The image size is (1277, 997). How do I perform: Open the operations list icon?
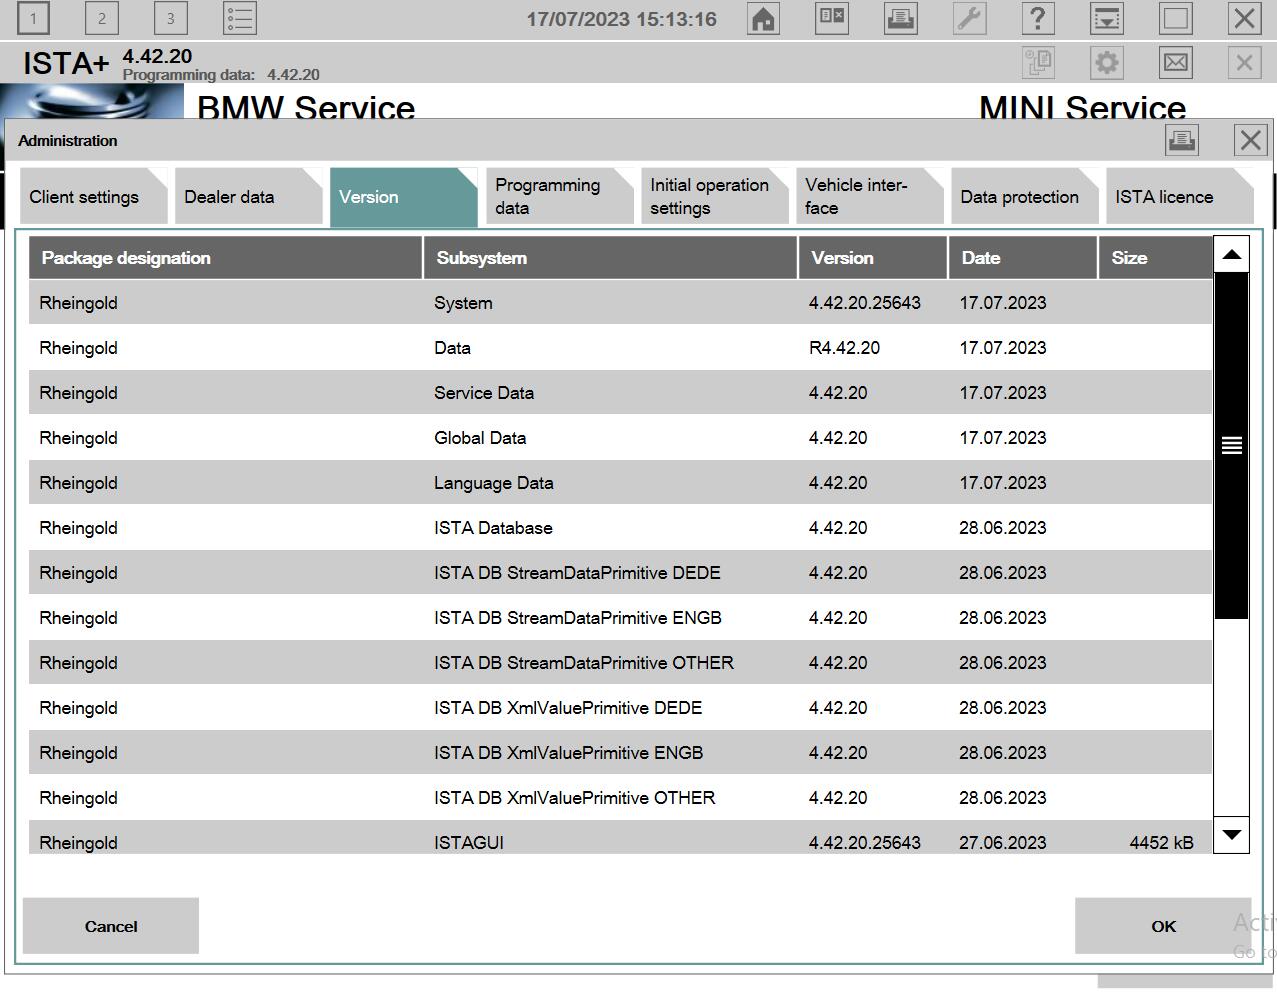pyautogui.click(x=240, y=18)
